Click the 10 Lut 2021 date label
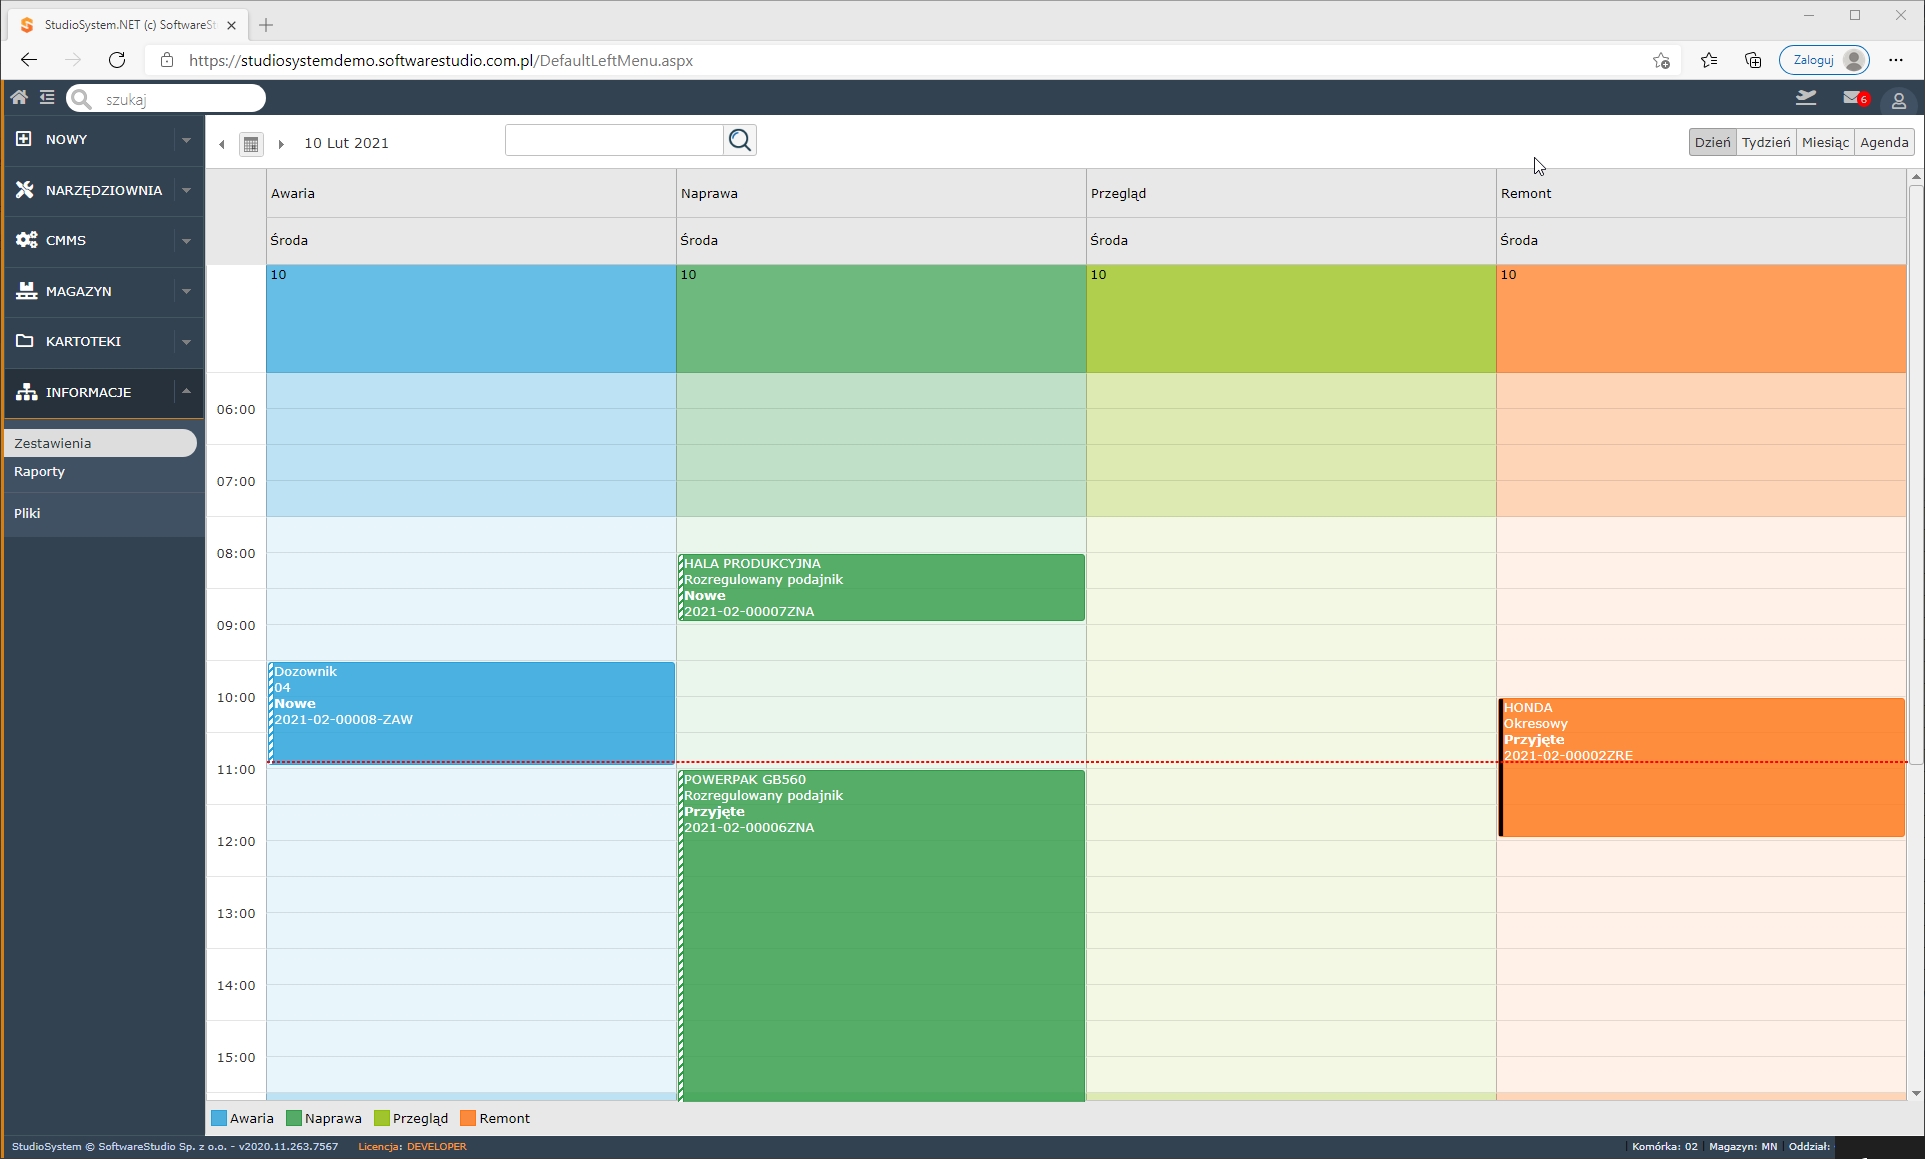Image resolution: width=1925 pixels, height=1159 pixels. pyautogui.click(x=346, y=143)
